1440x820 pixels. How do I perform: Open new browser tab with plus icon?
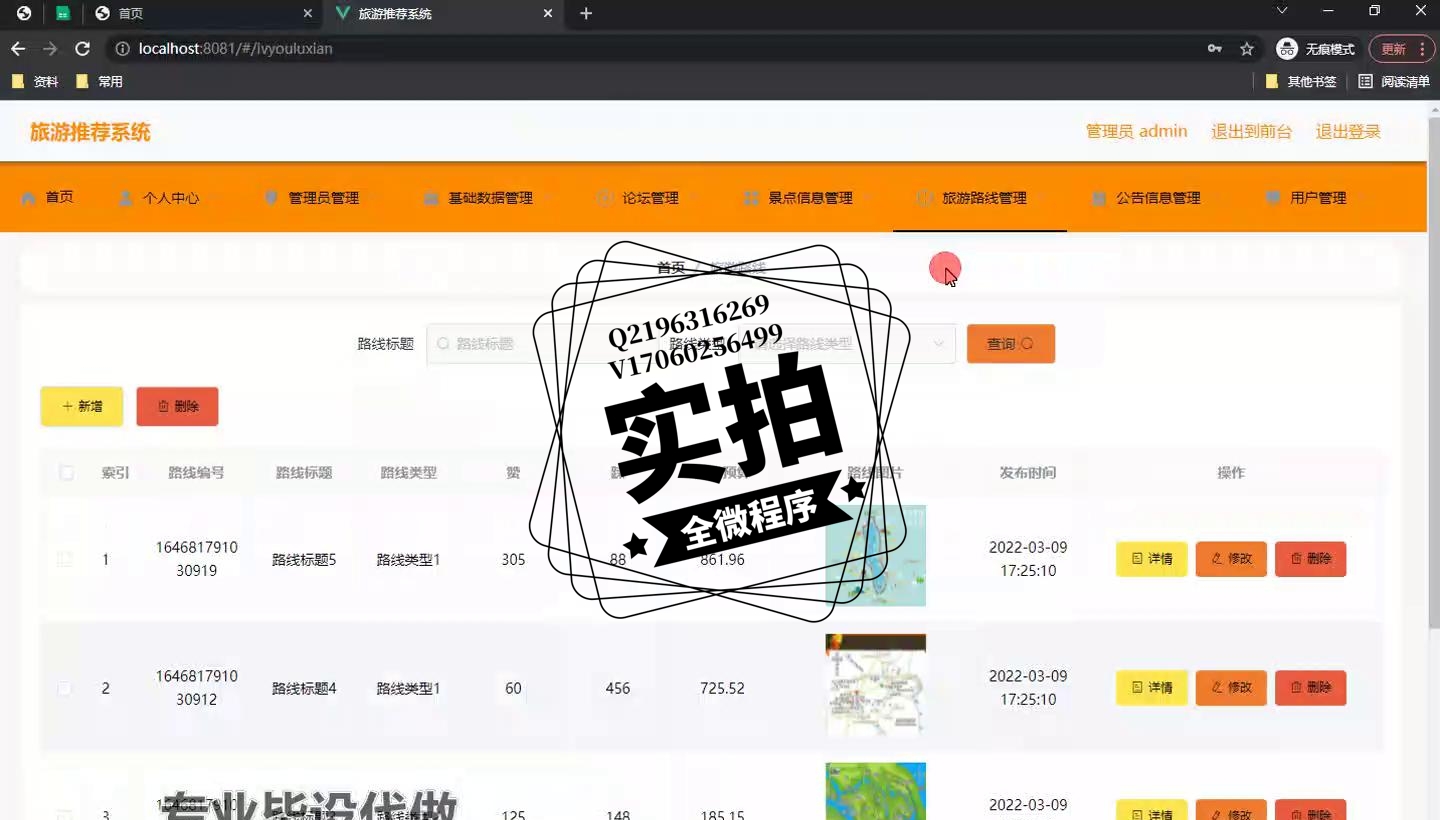(586, 13)
